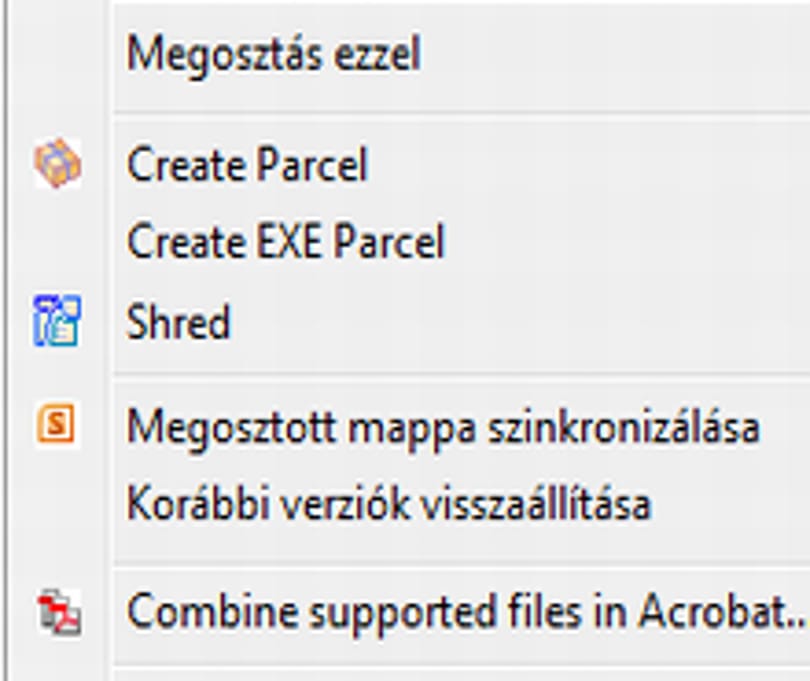Restore previous versions via Korábbi verziók
The height and width of the screenshot is (681, 810).
pyautogui.click(x=389, y=503)
